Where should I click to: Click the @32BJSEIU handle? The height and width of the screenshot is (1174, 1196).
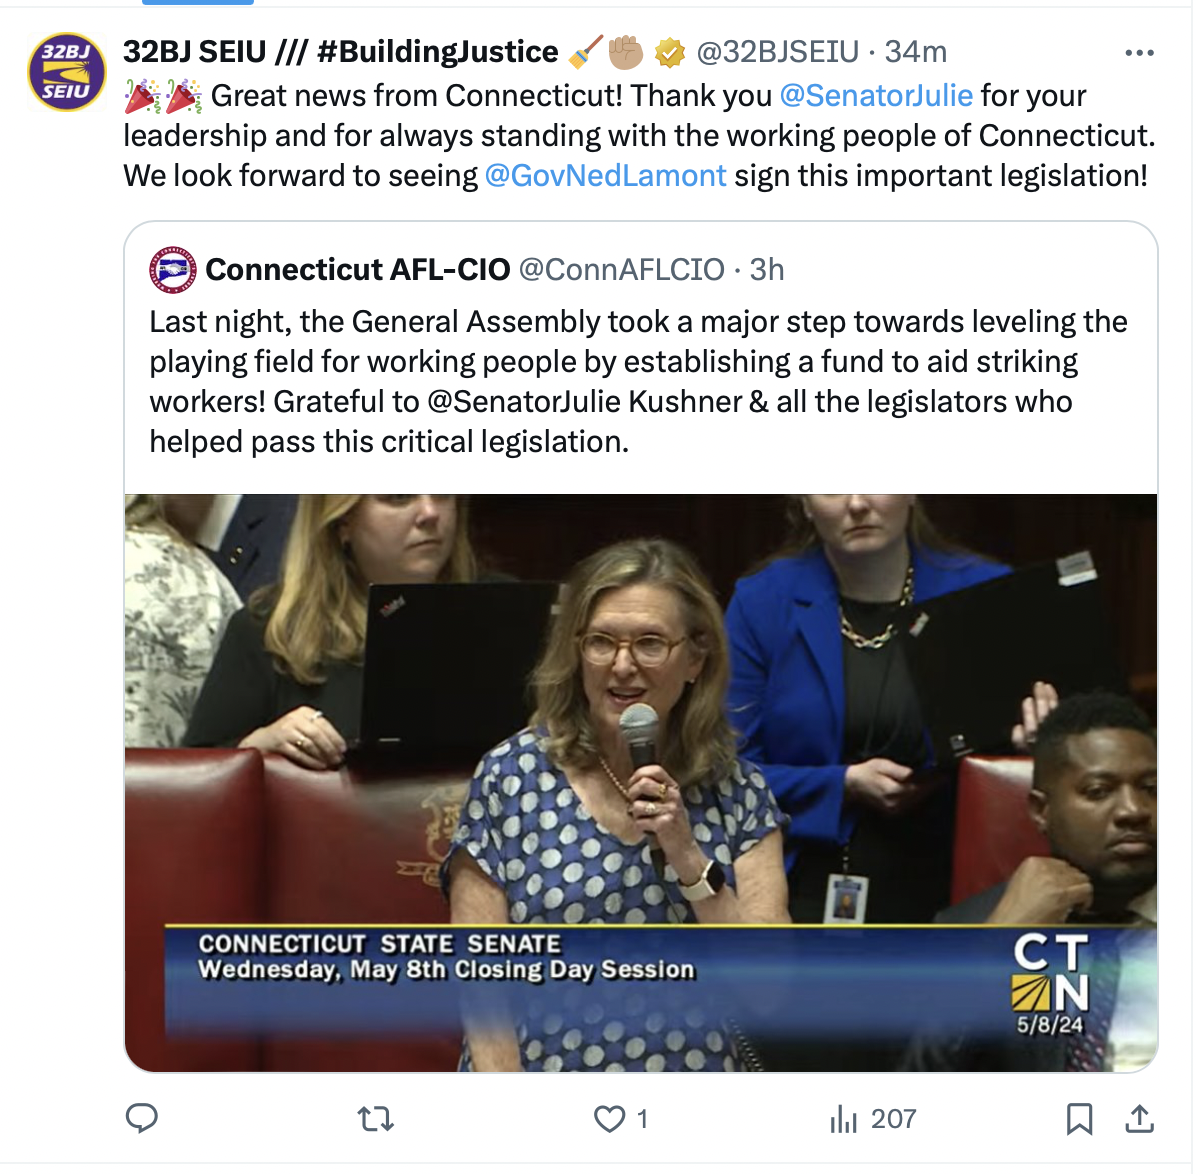tap(777, 52)
